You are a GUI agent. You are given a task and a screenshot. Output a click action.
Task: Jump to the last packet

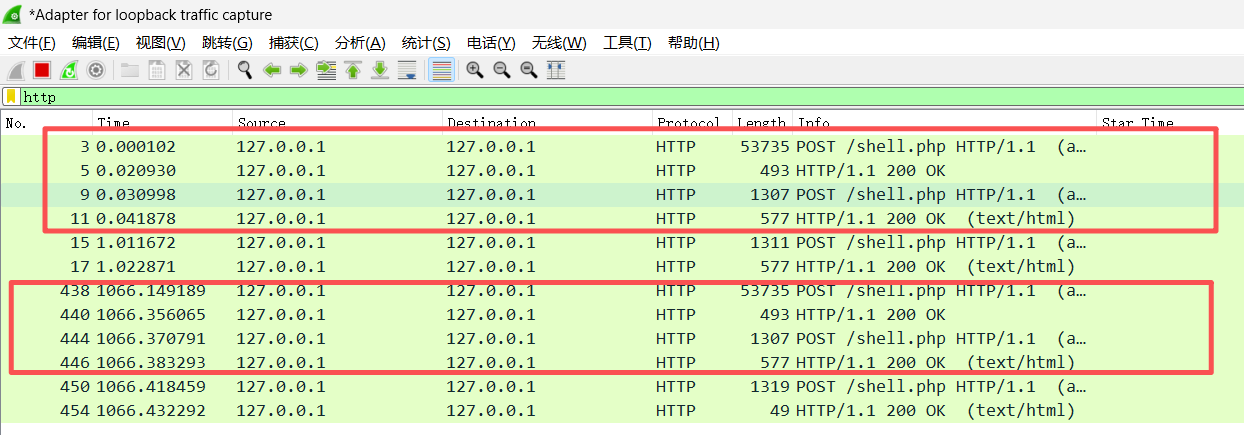(x=380, y=70)
